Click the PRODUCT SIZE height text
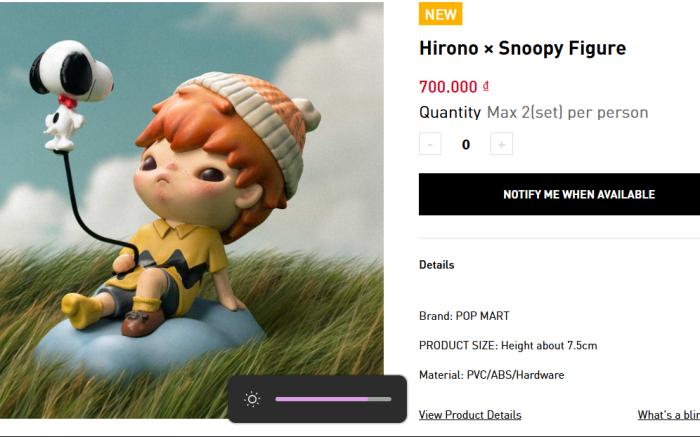Viewport: 700px width, 437px height. (x=508, y=345)
